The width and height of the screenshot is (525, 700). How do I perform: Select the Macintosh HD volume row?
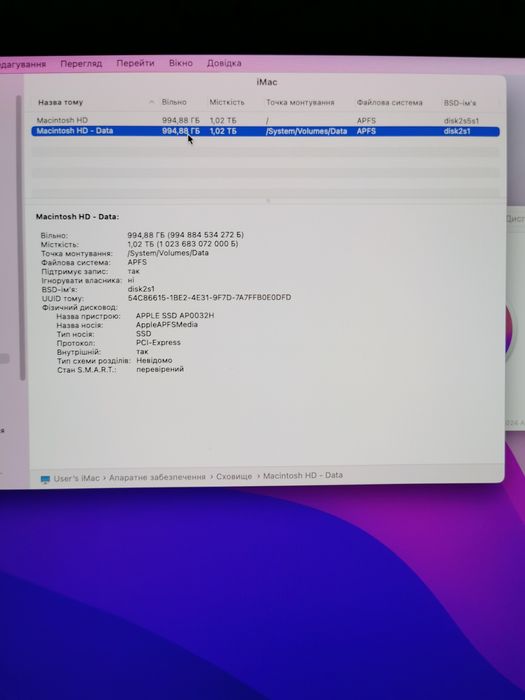point(265,121)
